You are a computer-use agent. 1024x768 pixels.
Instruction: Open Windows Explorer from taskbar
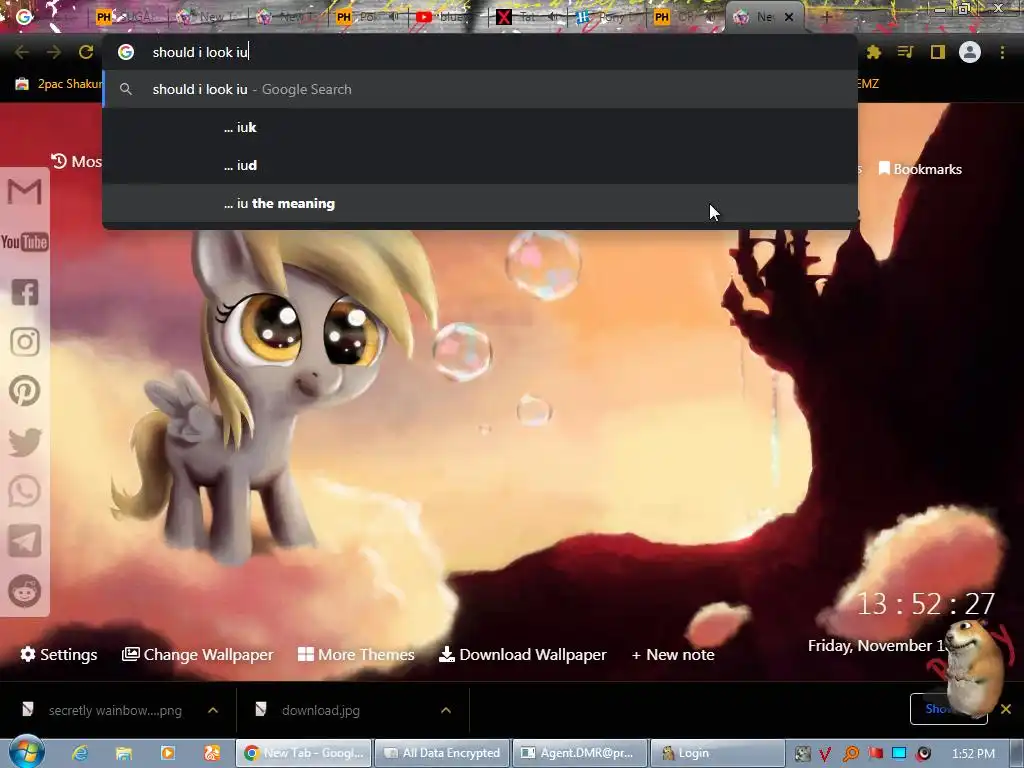123,753
